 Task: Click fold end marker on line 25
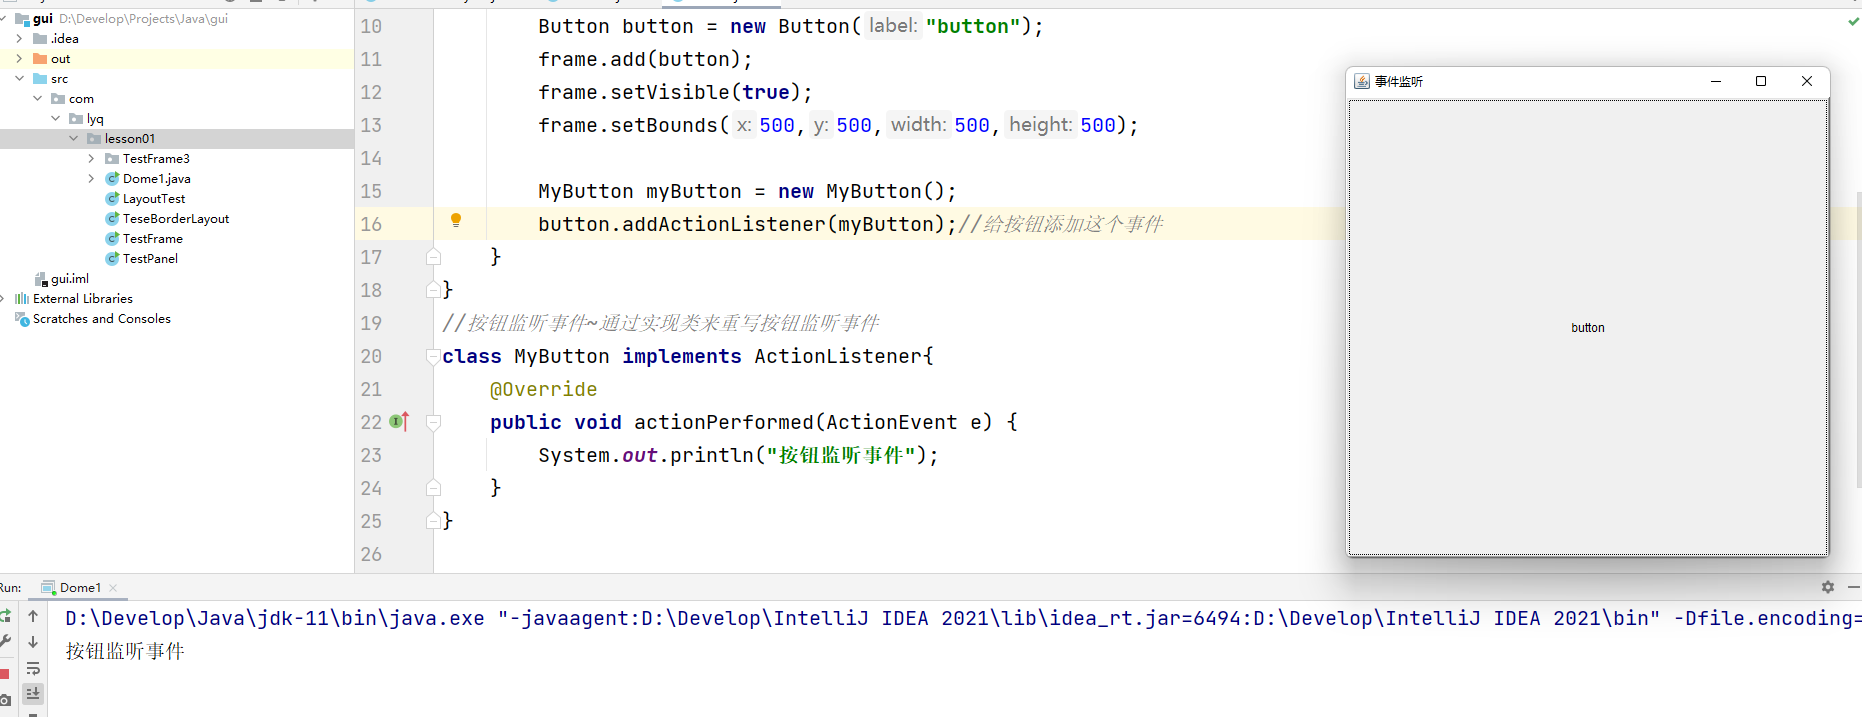click(433, 521)
